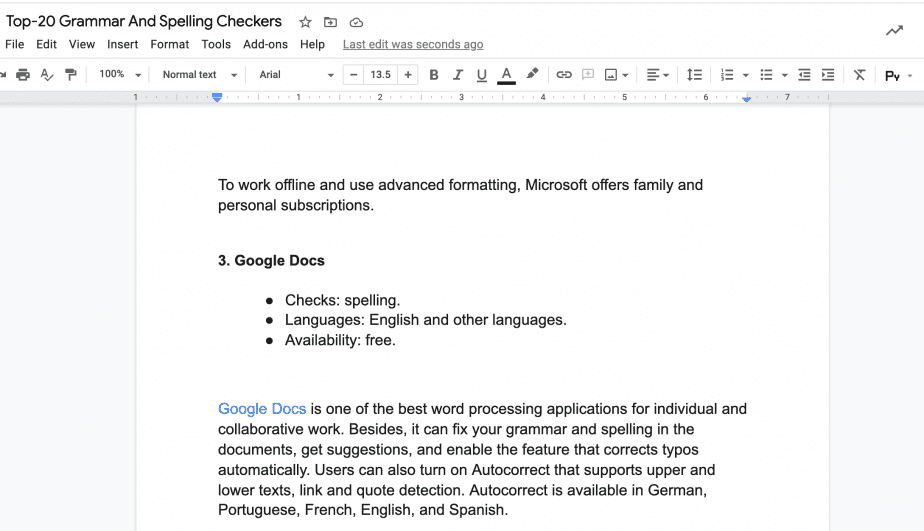Click the '3. Google Docs' heading
This screenshot has height=531, width=924.
tap(271, 260)
